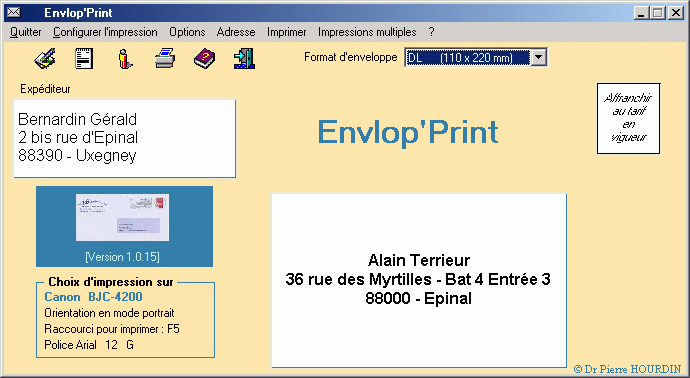Open the Adresse menu
The image size is (690, 378).
point(236,32)
